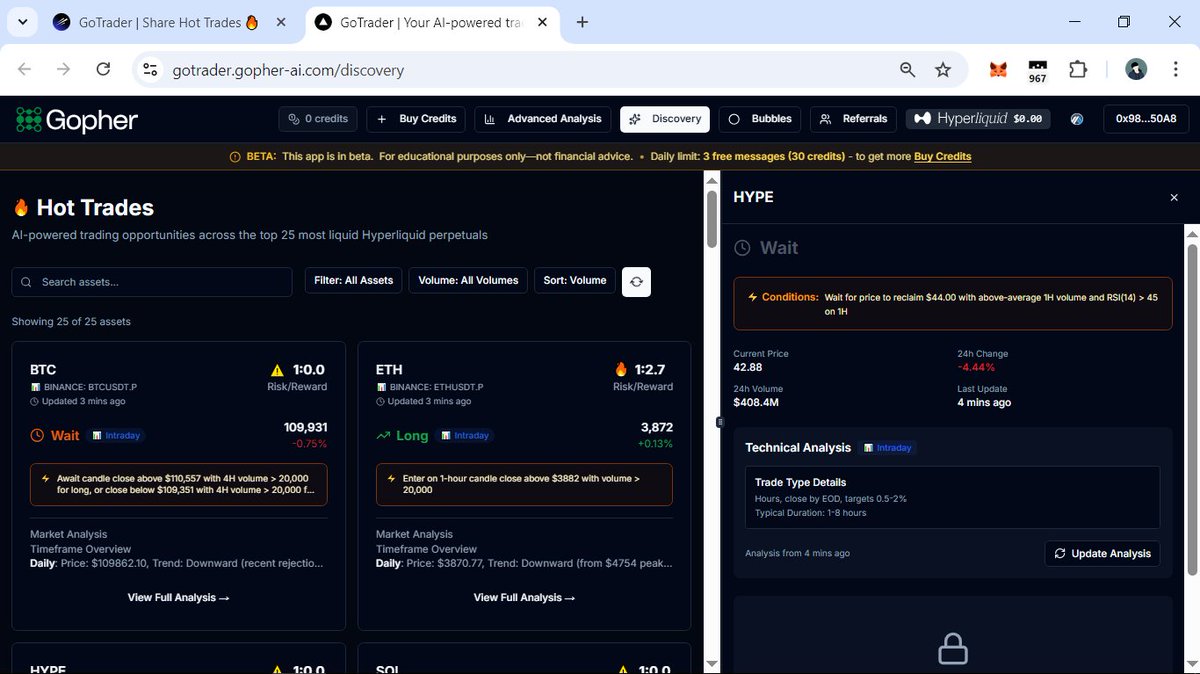
Task: Open the Referrals page
Action: coord(853,118)
